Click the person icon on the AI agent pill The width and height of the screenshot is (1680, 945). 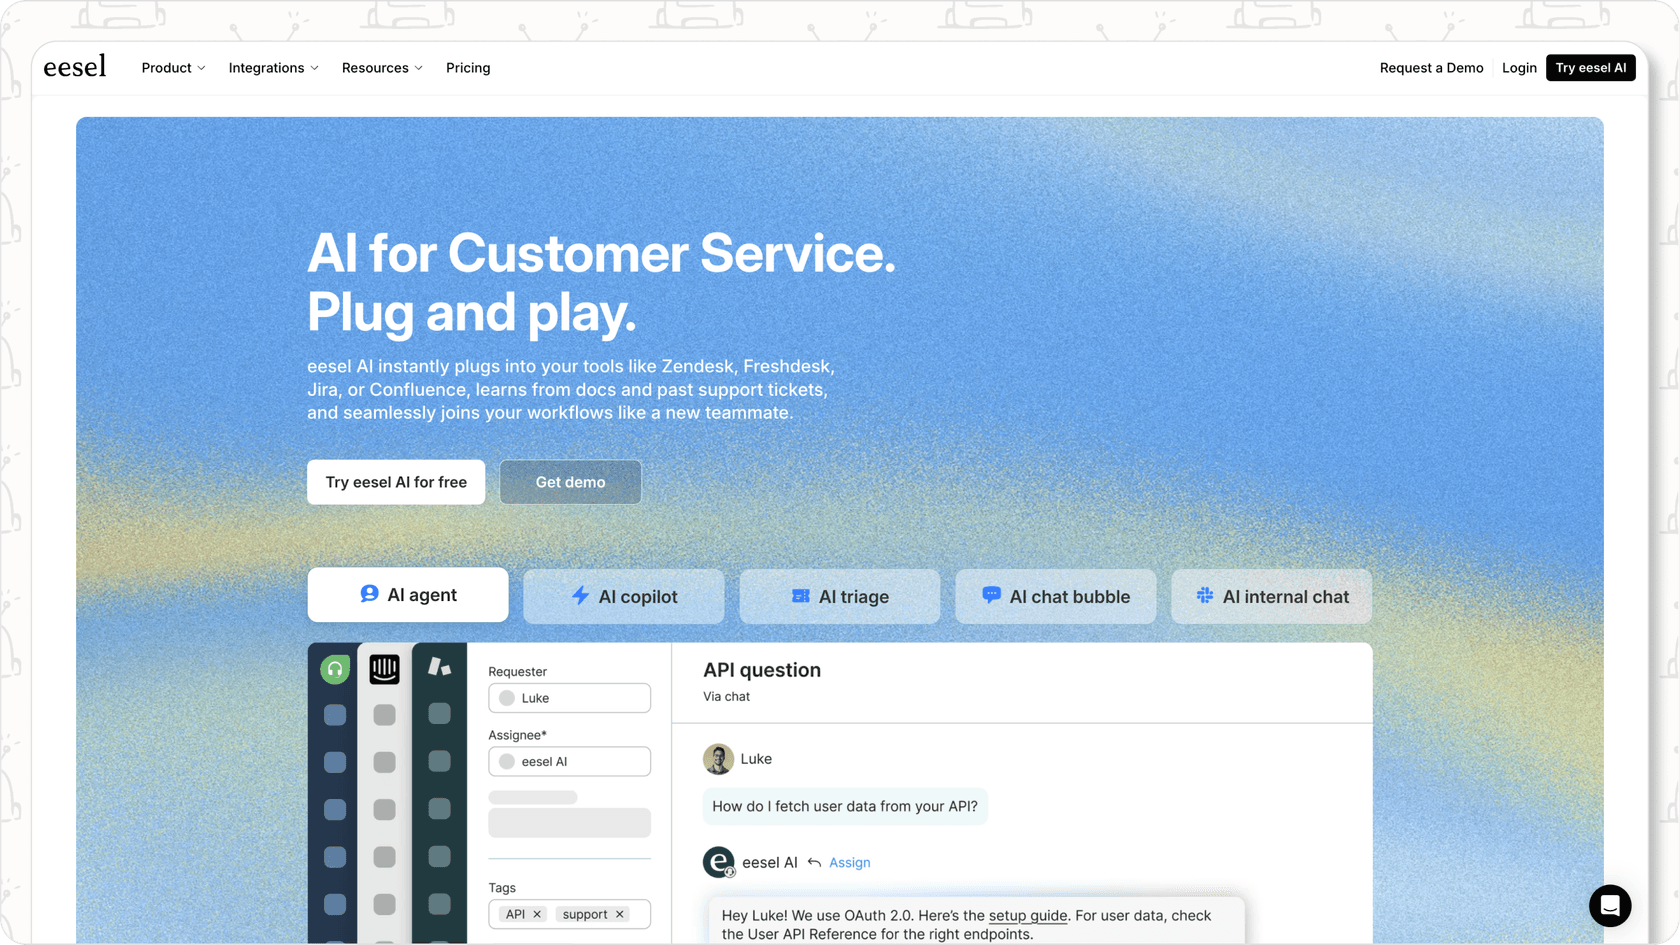click(x=369, y=594)
